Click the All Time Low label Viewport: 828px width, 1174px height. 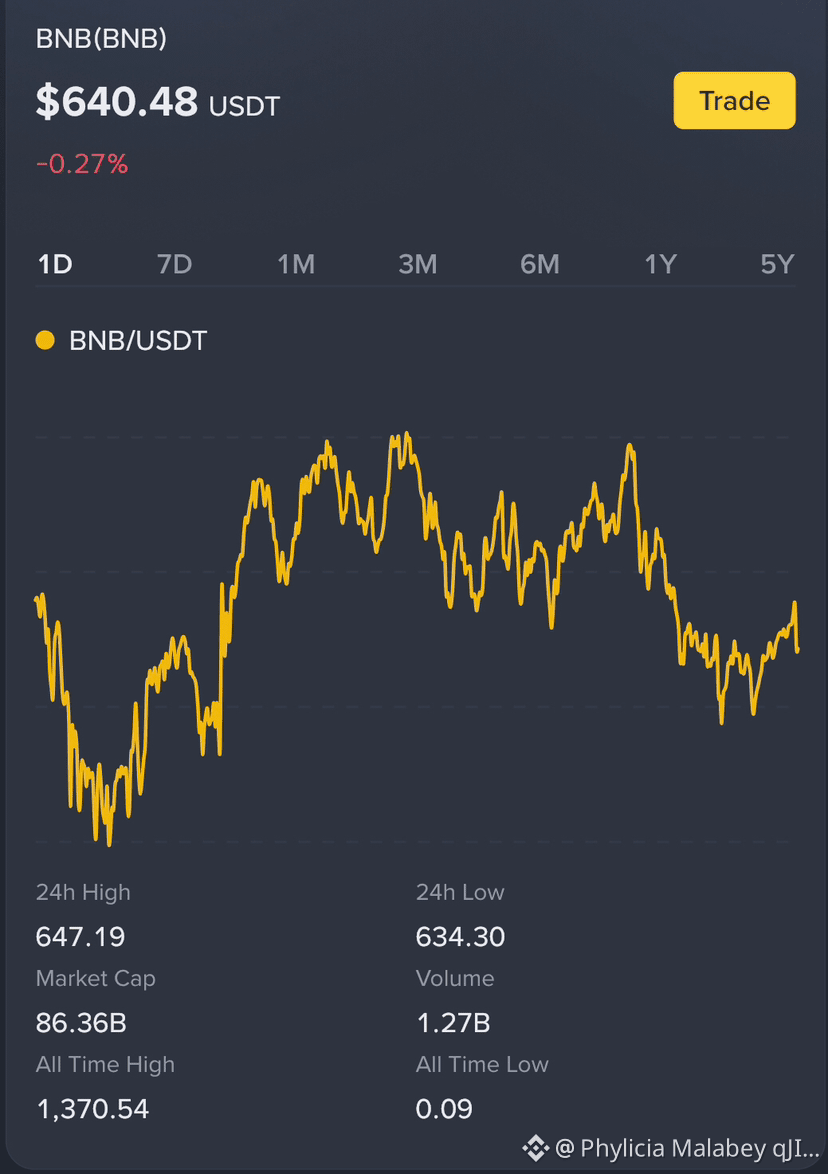(x=482, y=1065)
